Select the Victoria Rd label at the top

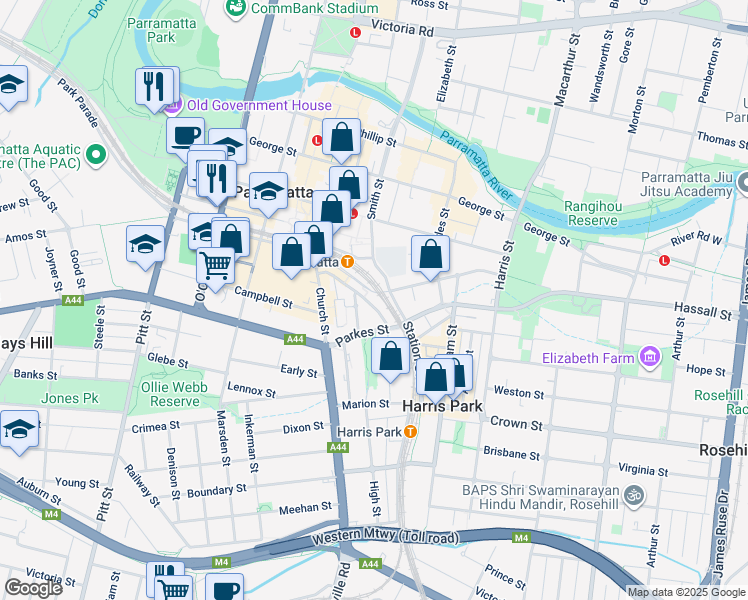click(402, 28)
